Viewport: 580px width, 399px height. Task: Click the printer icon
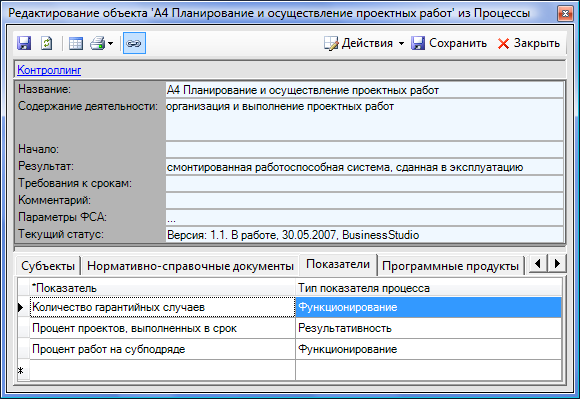pyautogui.click(x=98, y=43)
